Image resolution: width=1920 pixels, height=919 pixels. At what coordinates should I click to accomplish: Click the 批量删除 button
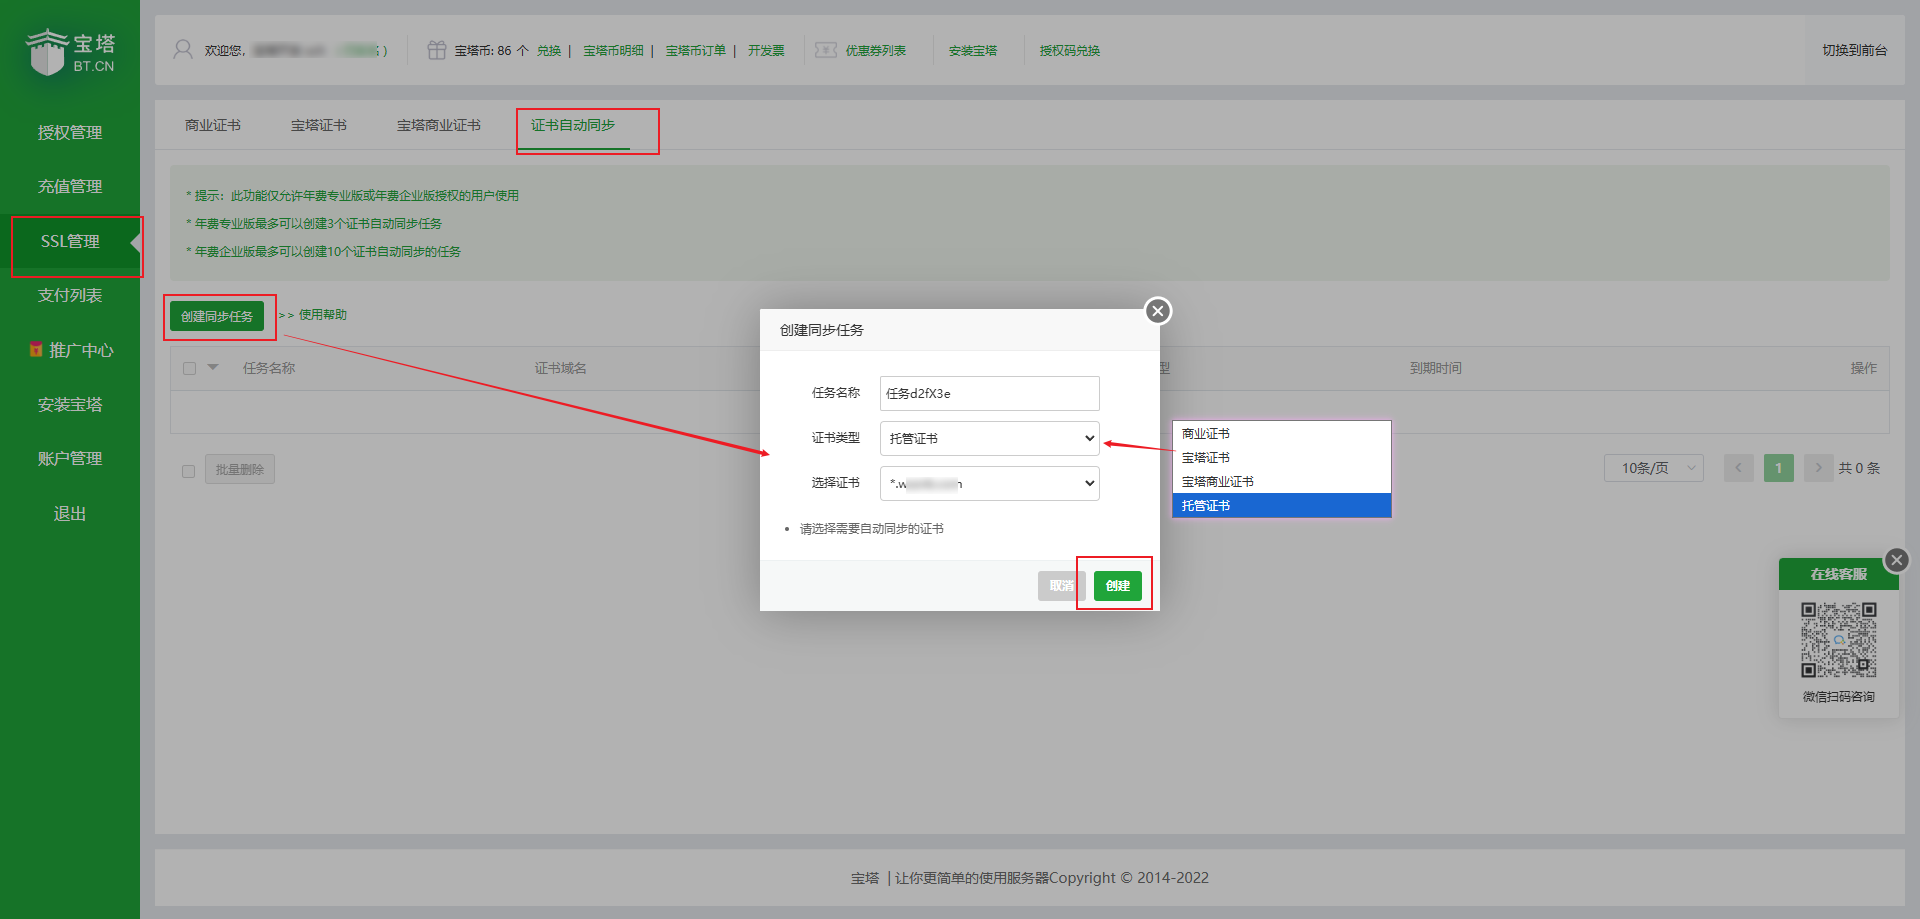click(x=240, y=469)
